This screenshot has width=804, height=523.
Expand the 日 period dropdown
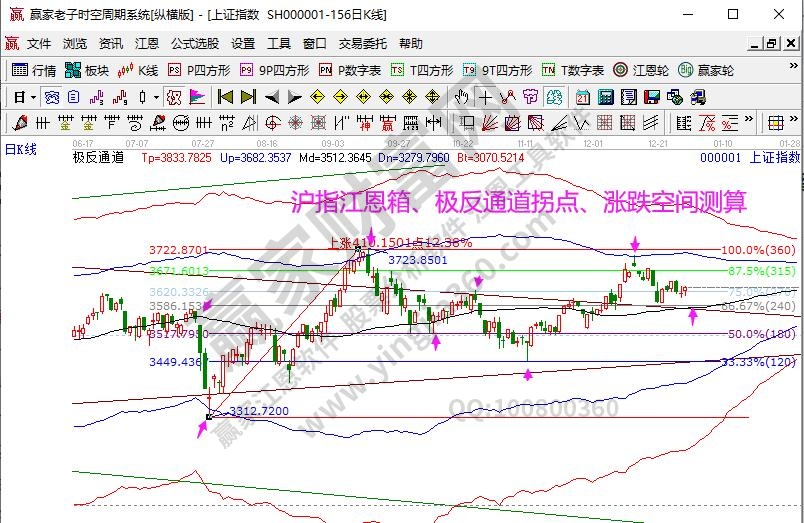pyautogui.click(x=33, y=97)
